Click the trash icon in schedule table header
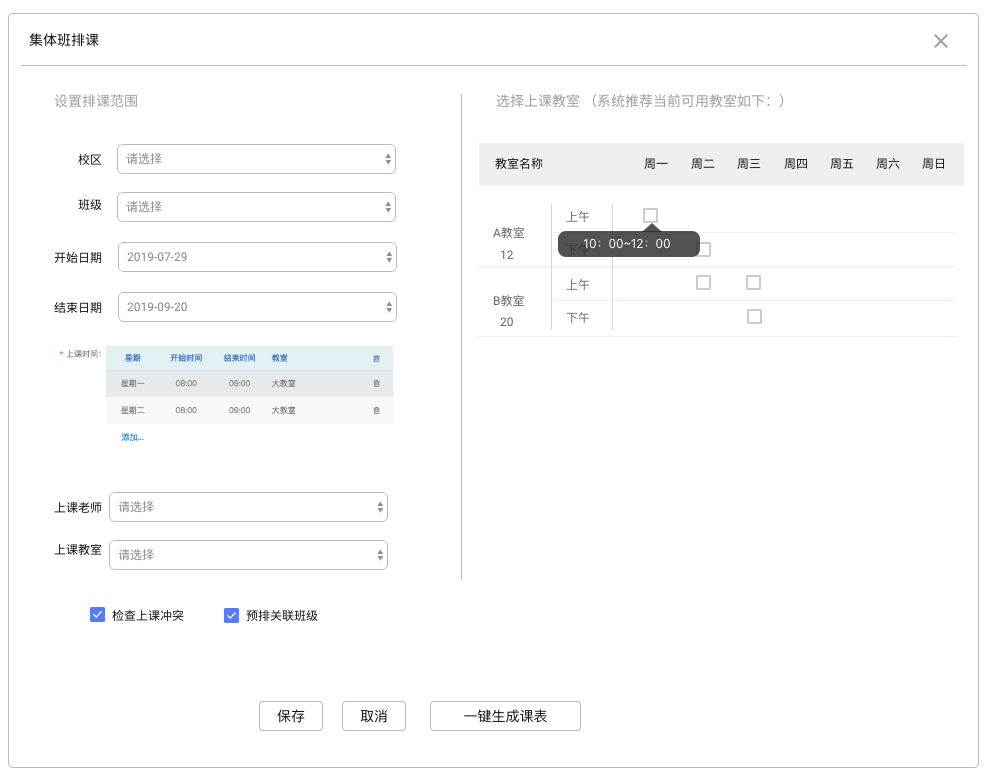Viewport: 992px width, 776px height. click(x=376, y=358)
